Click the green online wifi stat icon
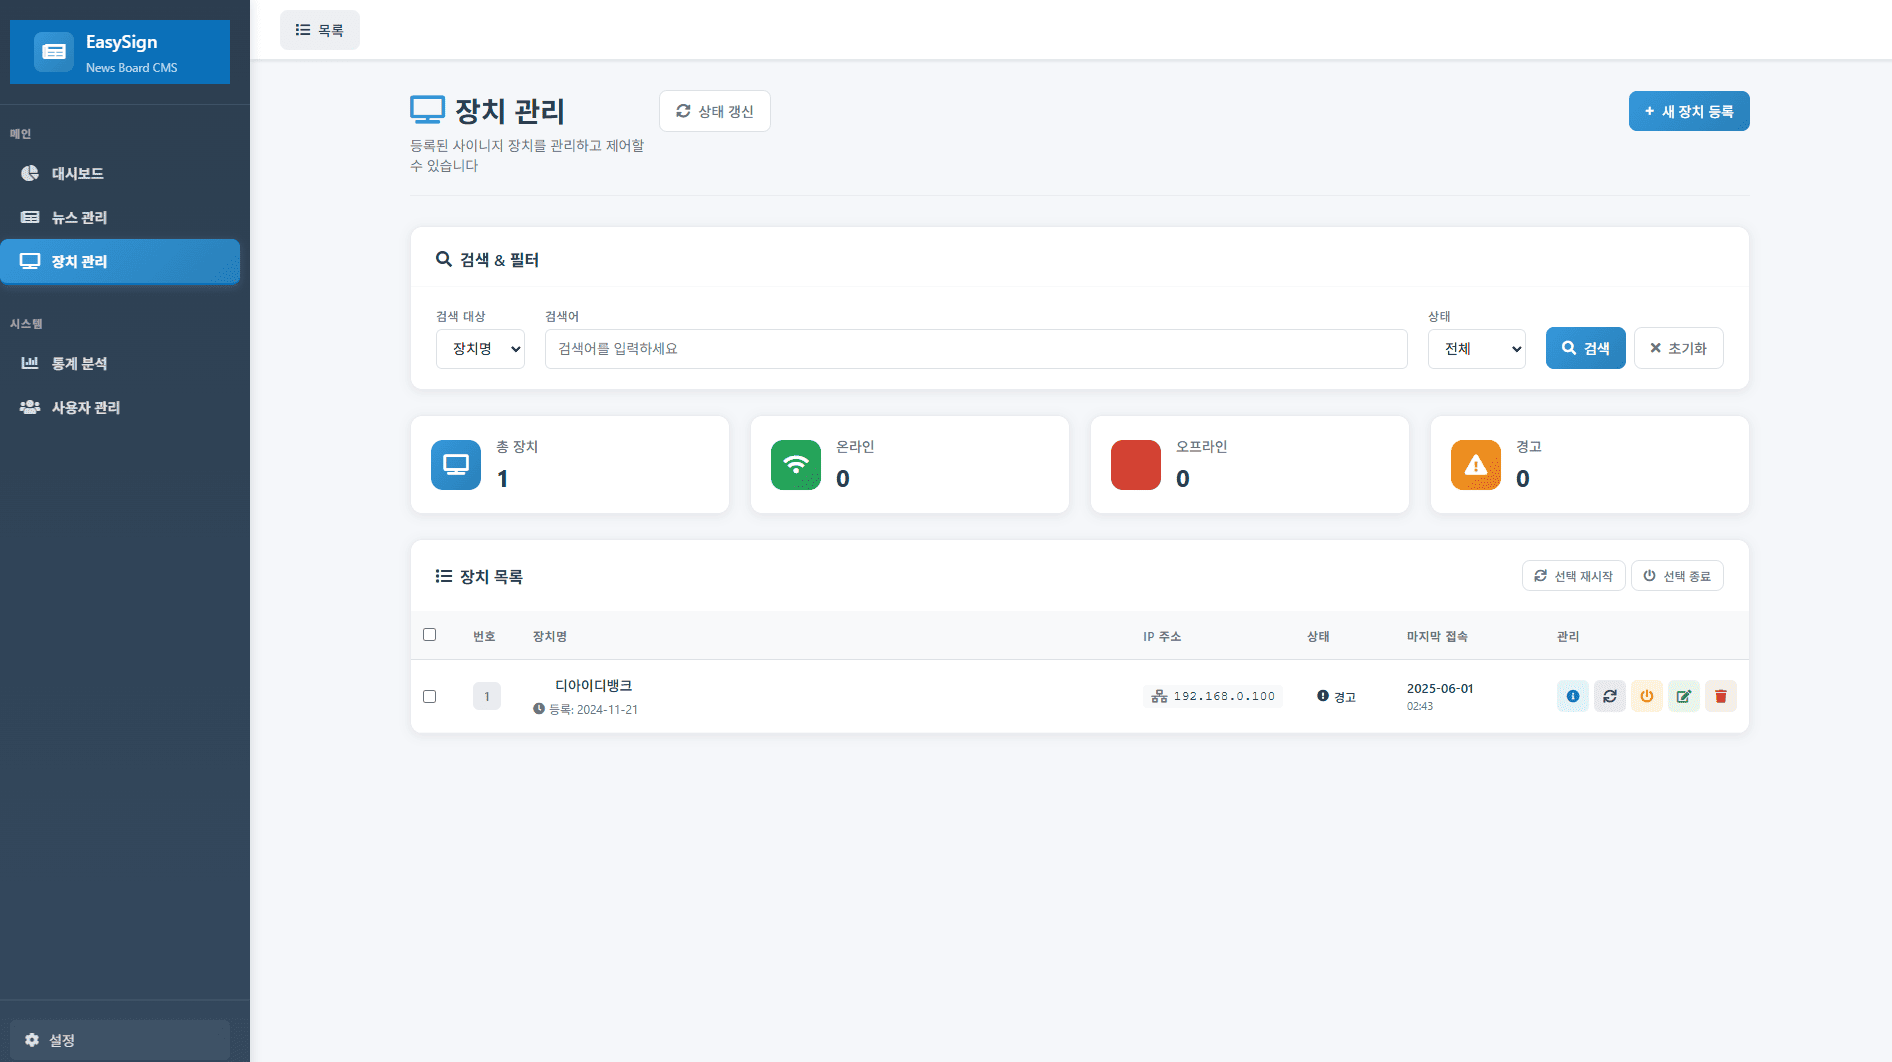The image size is (1892, 1062). 795,465
